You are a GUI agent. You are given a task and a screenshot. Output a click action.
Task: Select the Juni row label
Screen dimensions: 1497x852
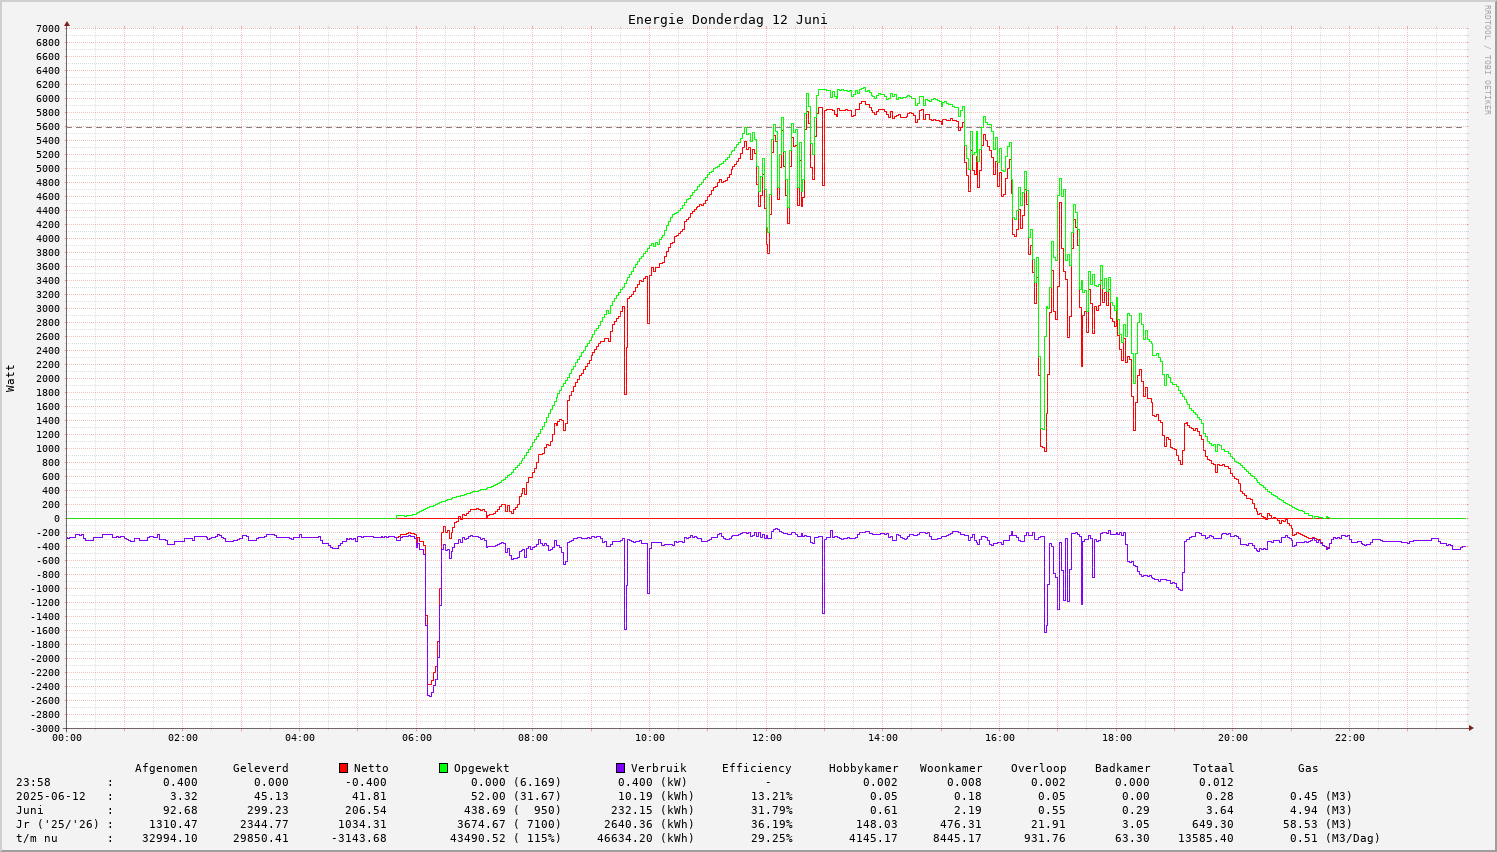(x=30, y=810)
